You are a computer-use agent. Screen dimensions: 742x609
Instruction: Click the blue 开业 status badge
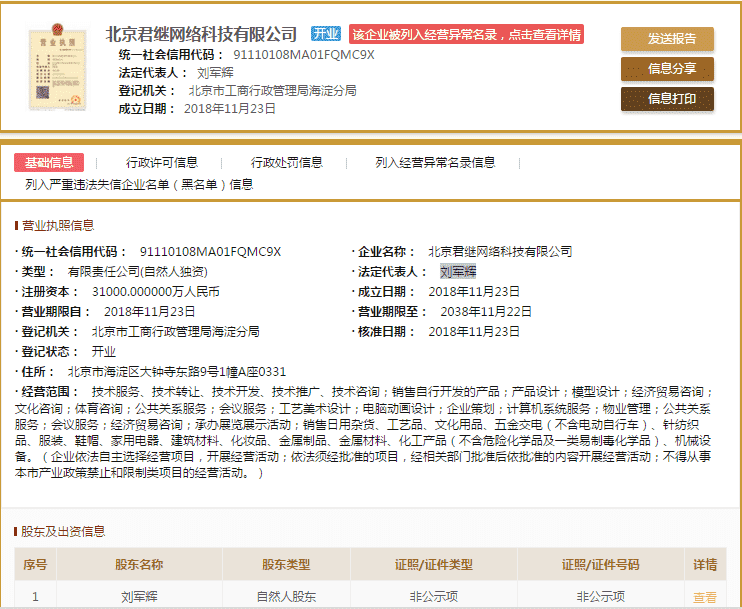pos(326,34)
